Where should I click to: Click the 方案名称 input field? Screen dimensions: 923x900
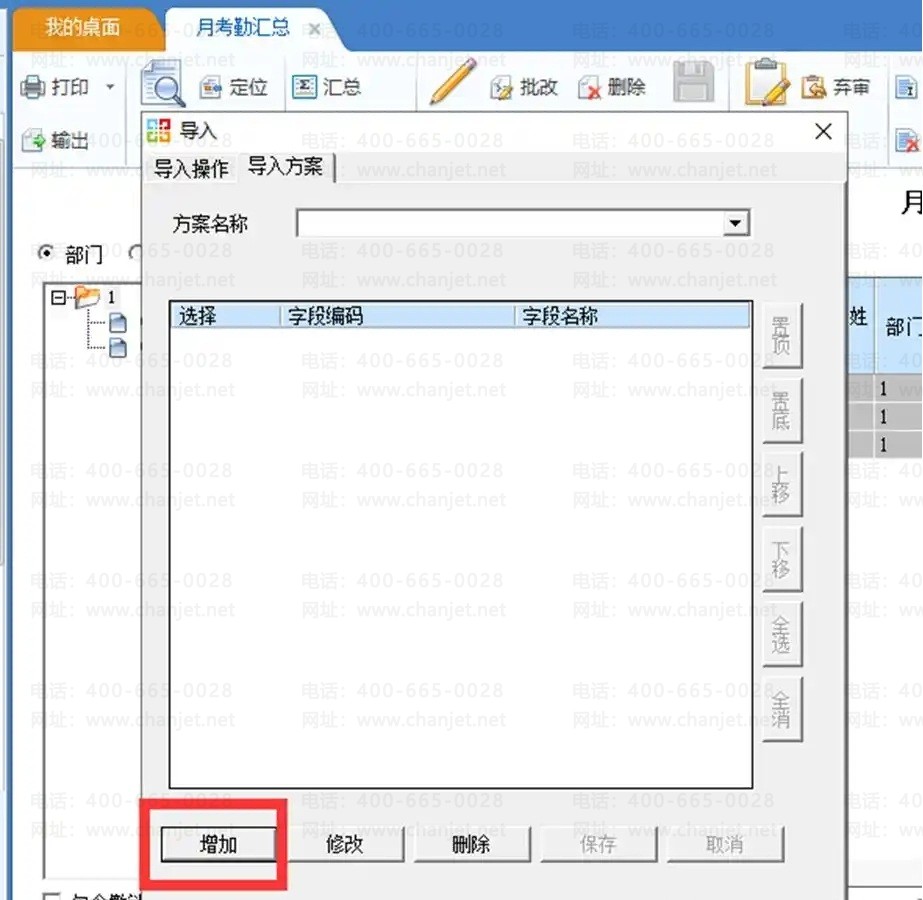tap(510, 223)
